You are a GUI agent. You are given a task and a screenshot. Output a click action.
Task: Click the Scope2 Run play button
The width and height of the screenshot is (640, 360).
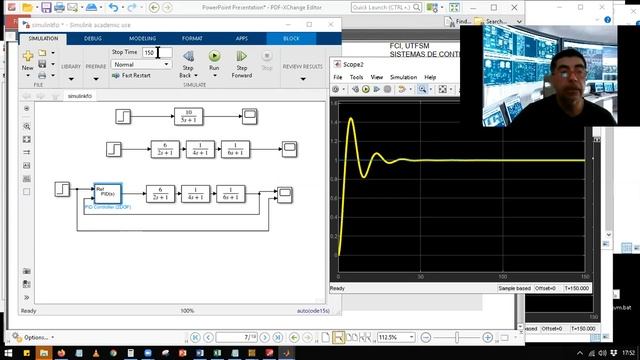(366, 89)
